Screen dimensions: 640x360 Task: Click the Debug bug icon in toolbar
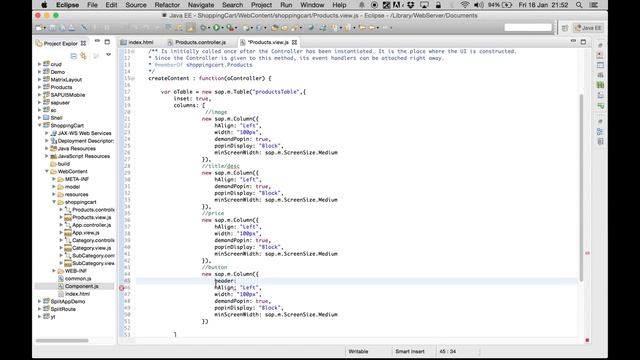(x=203, y=28)
